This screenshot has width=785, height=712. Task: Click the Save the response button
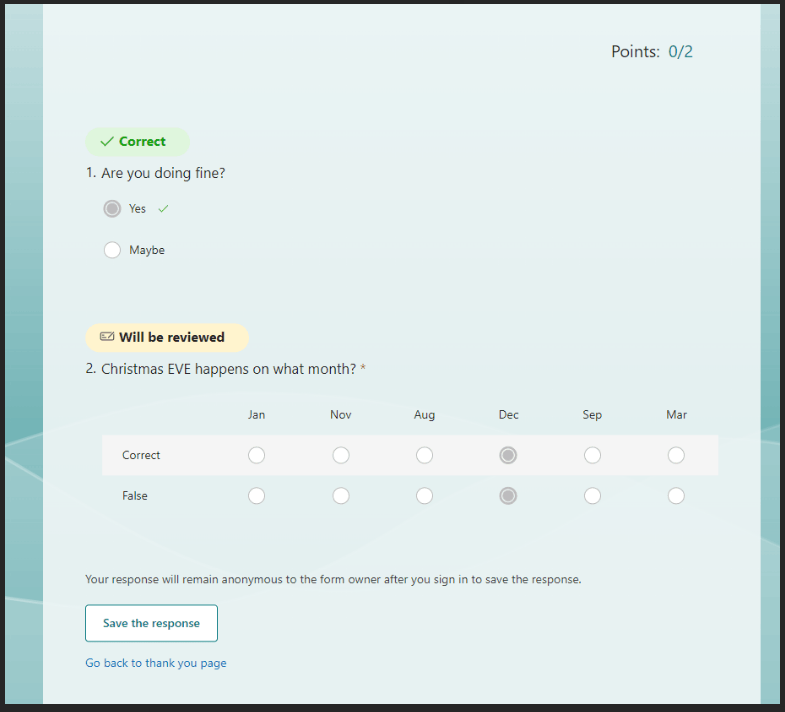151,623
